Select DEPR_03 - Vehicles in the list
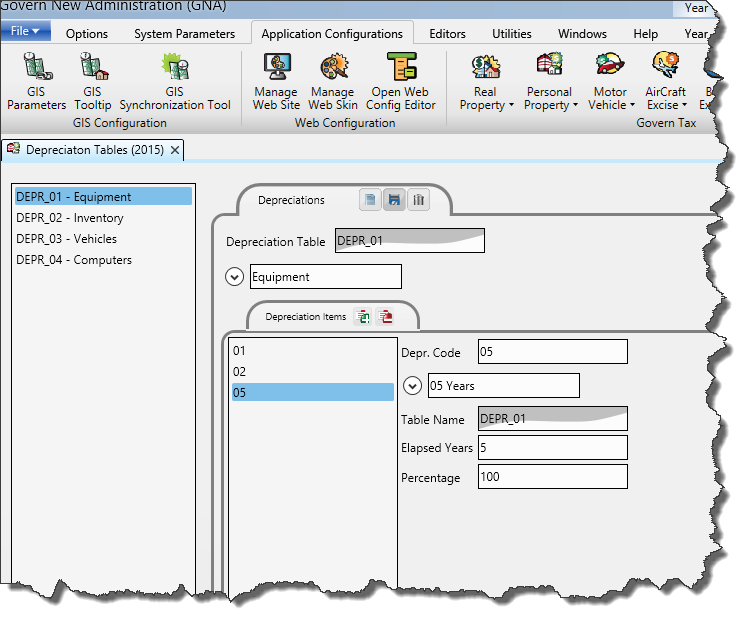 click(x=67, y=239)
